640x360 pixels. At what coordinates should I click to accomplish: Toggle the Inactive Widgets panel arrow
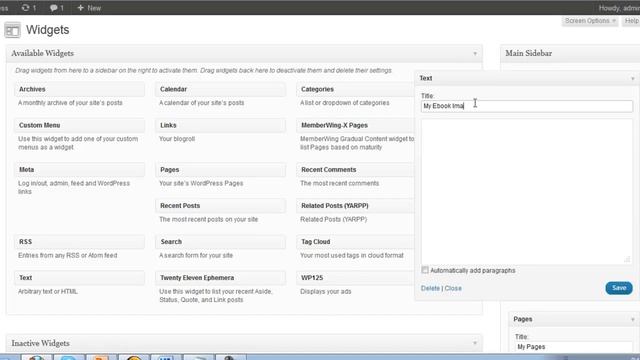click(475, 343)
